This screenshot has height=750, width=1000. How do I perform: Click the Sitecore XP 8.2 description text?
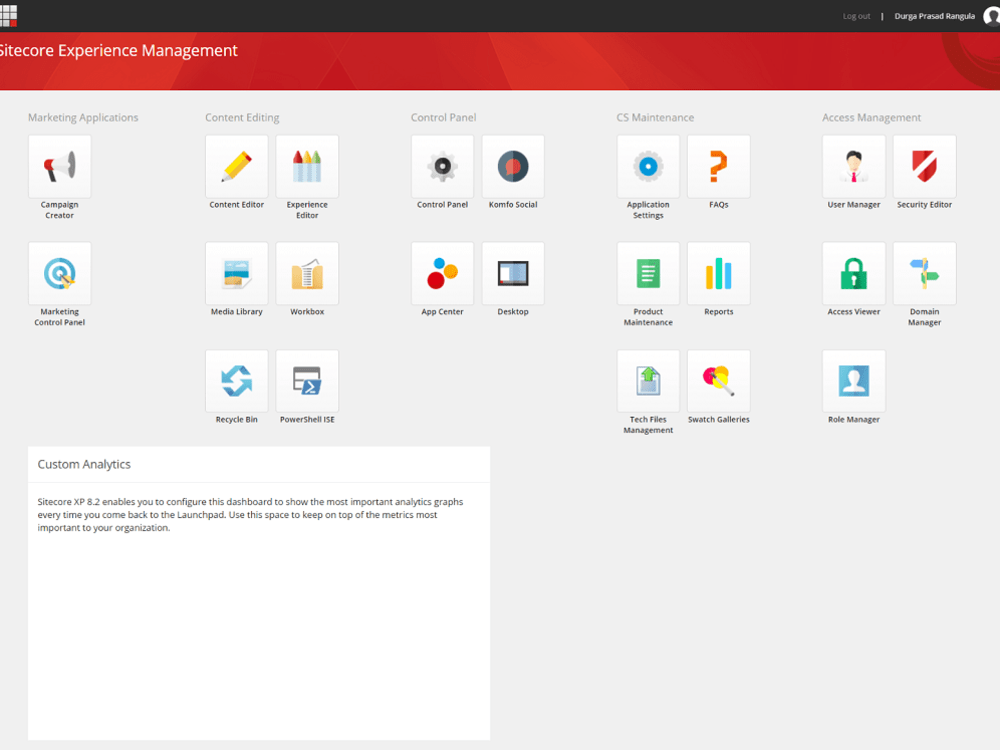click(250, 515)
